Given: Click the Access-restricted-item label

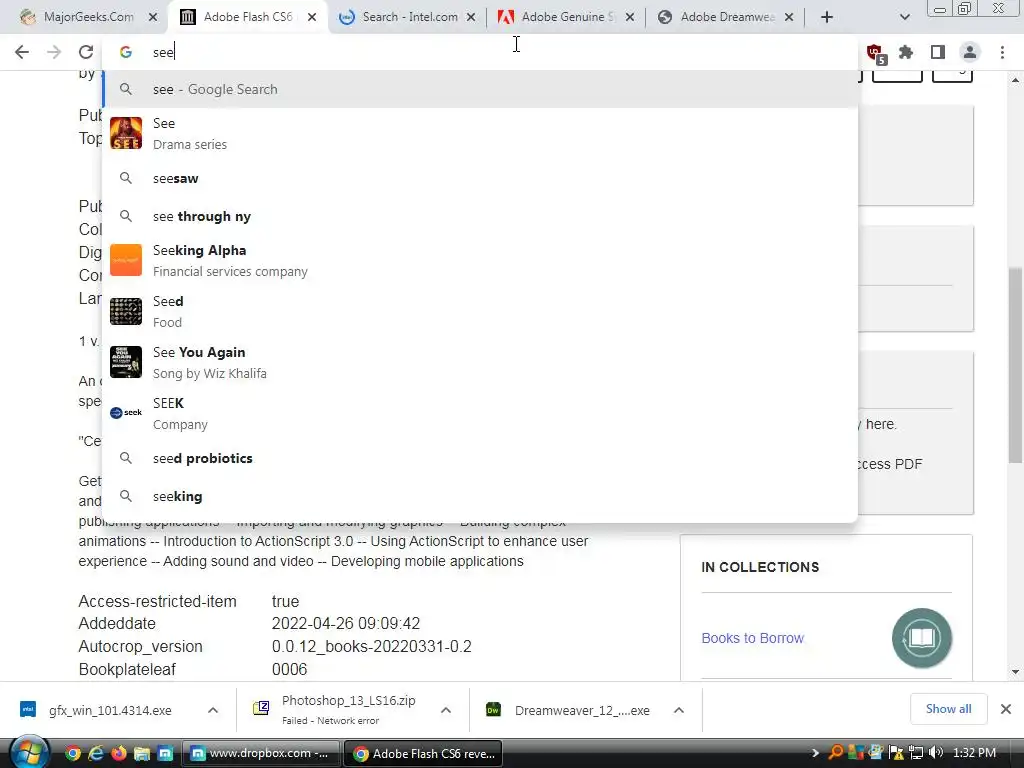Looking at the screenshot, I should pos(157,601).
